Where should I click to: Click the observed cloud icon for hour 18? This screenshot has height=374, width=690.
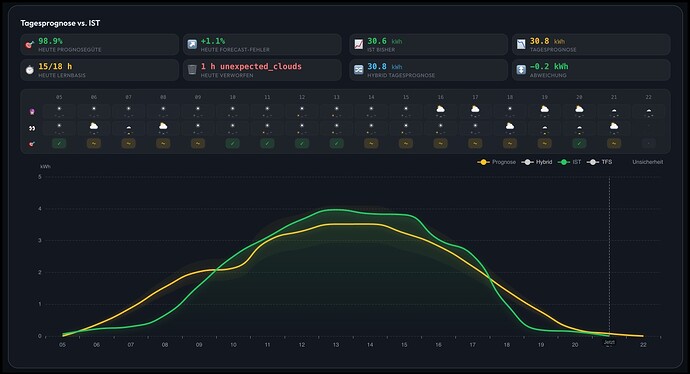click(x=510, y=126)
